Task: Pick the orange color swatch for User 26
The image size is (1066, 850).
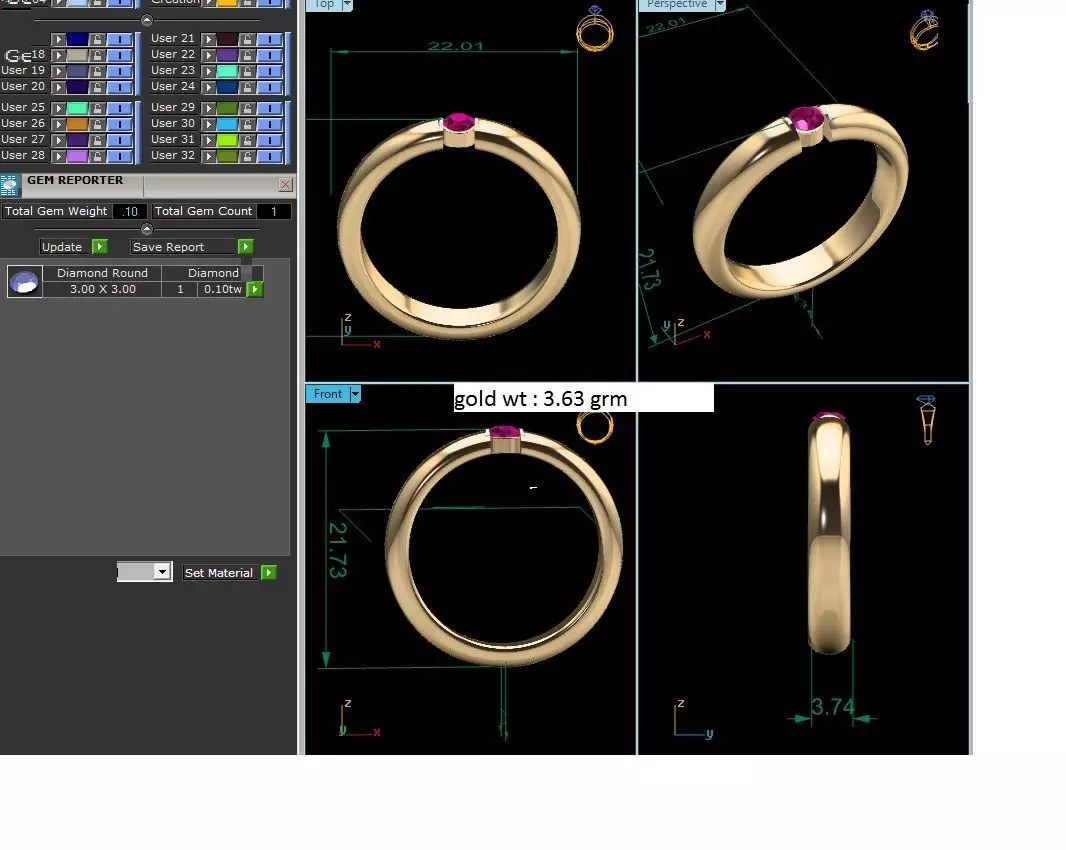Action: (x=77, y=124)
